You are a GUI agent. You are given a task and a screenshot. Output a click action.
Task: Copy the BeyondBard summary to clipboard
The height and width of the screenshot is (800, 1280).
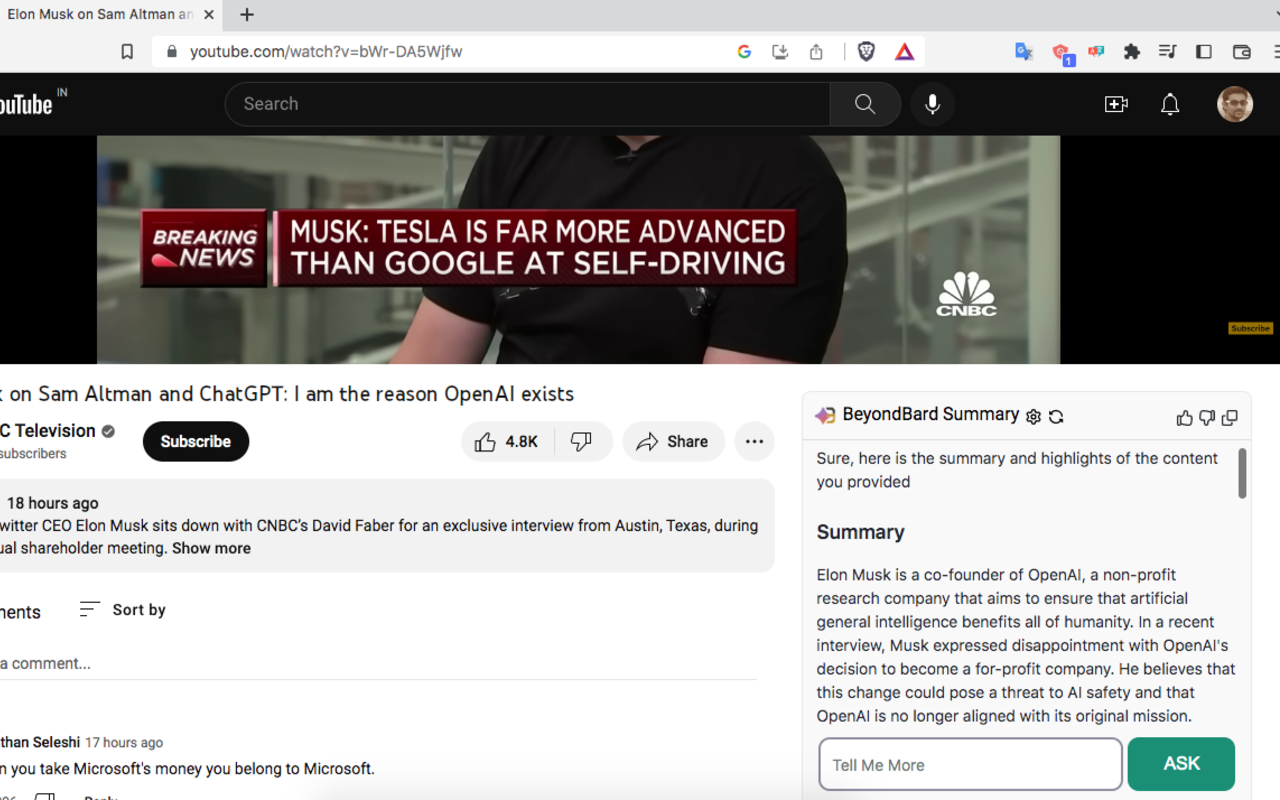point(1229,418)
